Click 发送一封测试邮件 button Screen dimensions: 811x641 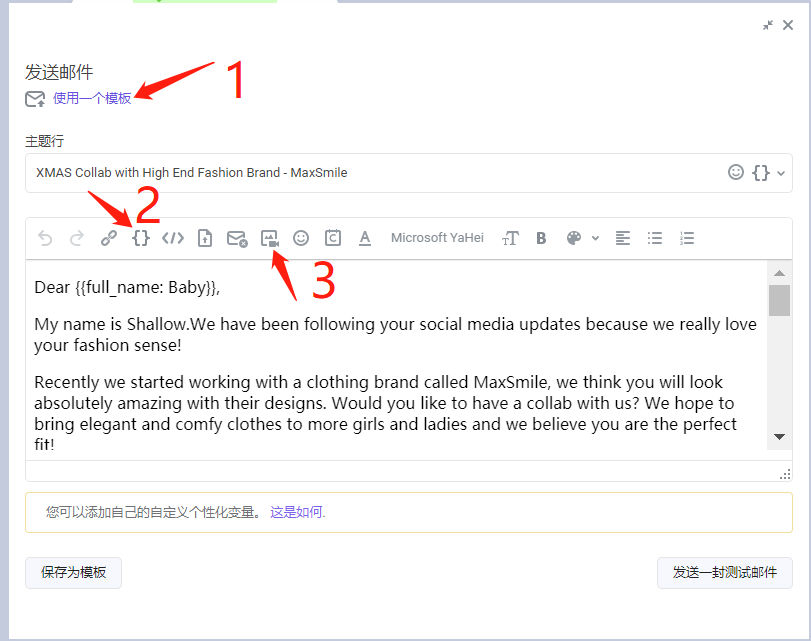click(725, 572)
